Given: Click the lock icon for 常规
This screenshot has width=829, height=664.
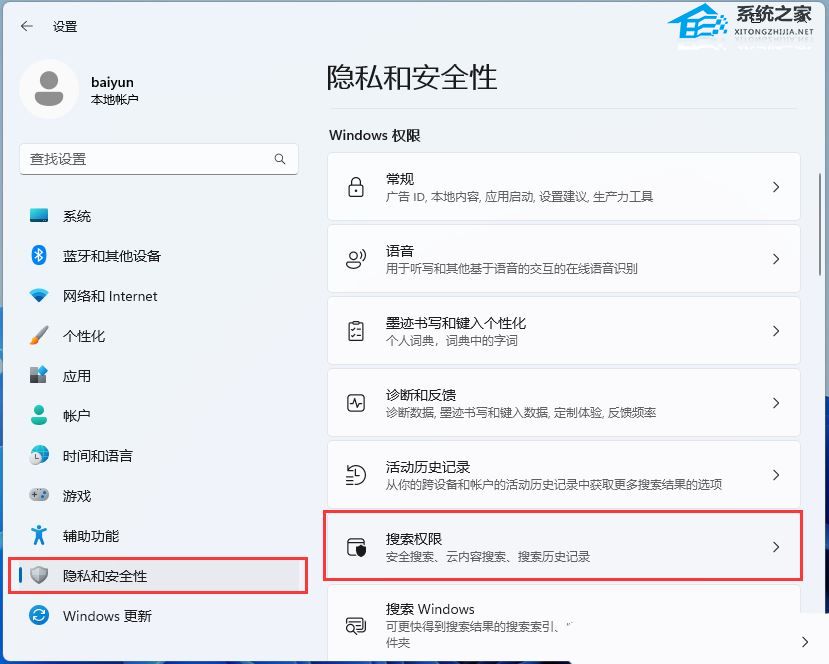Looking at the screenshot, I should point(356,187).
